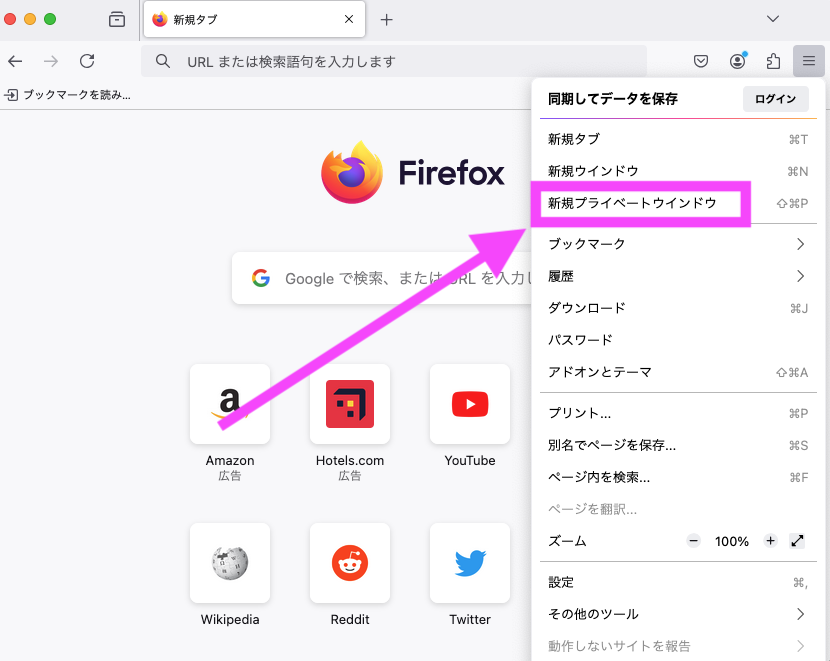Click the Firefox logo on page

pyautogui.click(x=352, y=173)
